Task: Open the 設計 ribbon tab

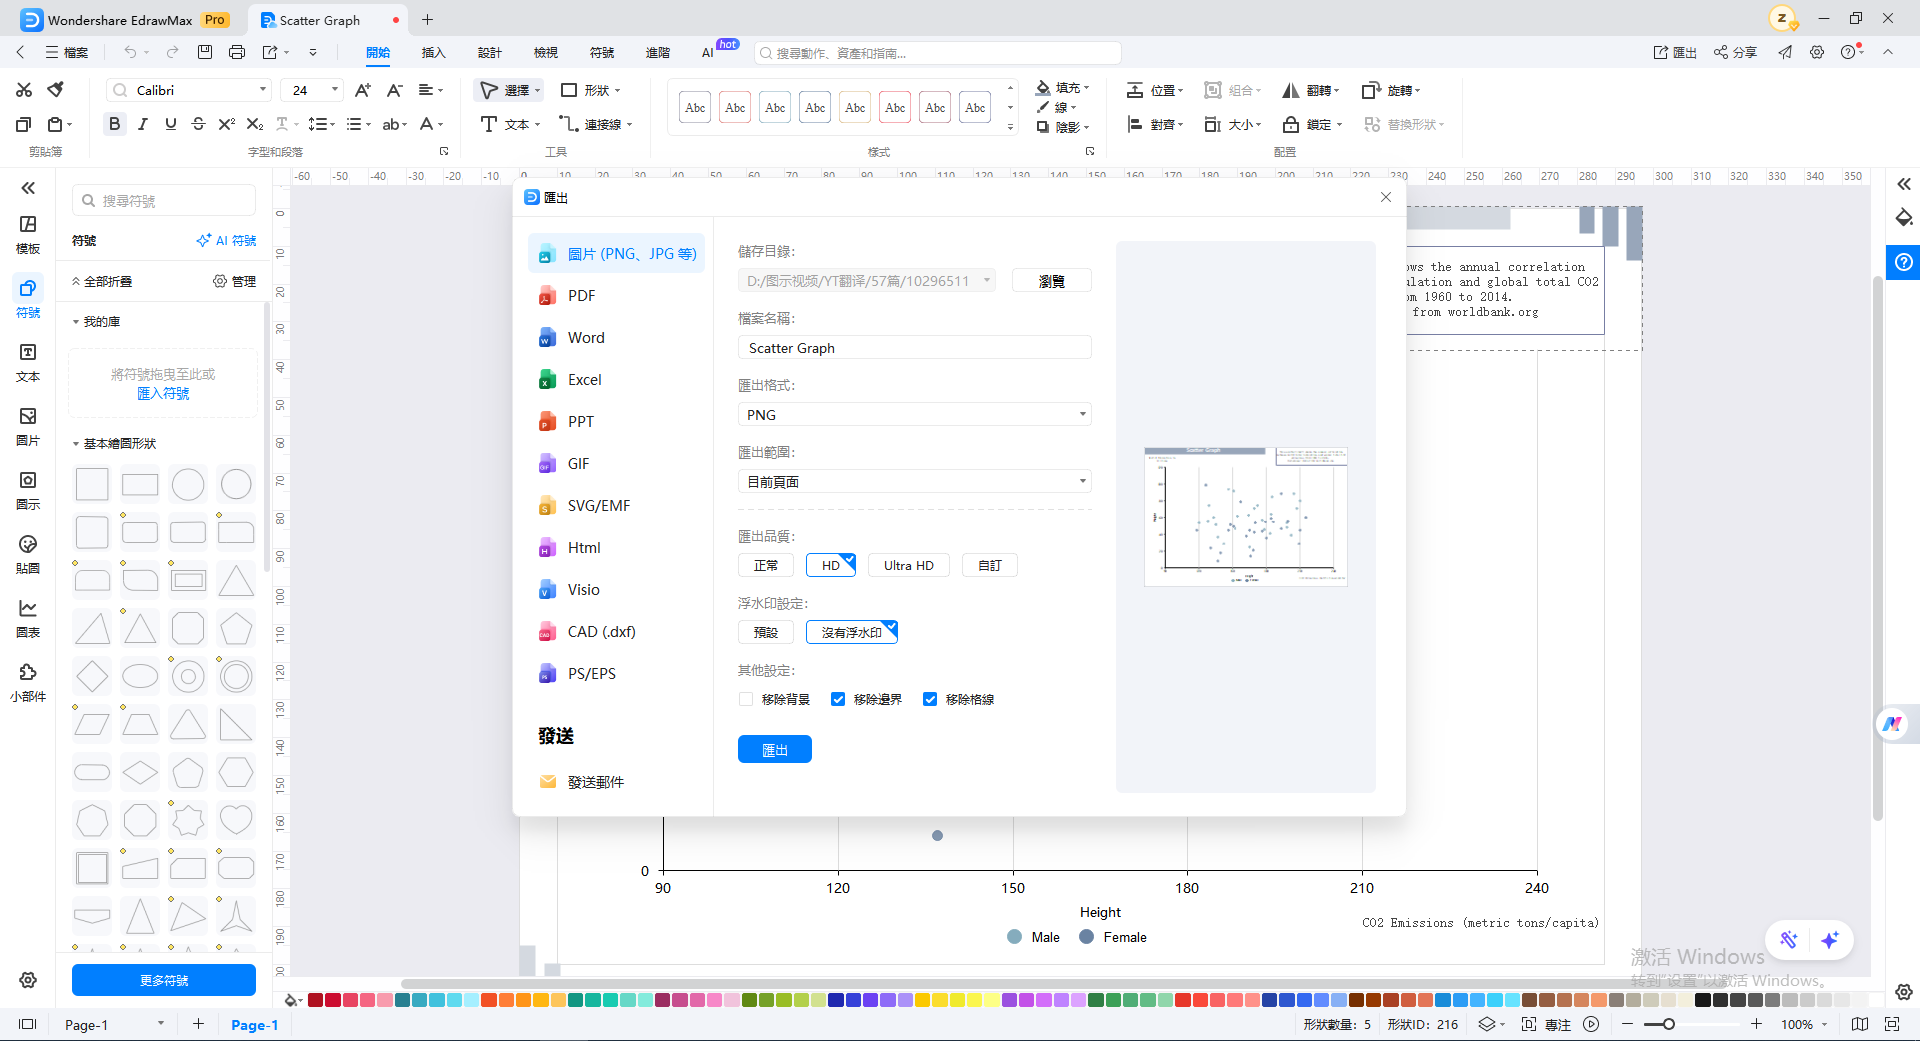Action: [490, 53]
